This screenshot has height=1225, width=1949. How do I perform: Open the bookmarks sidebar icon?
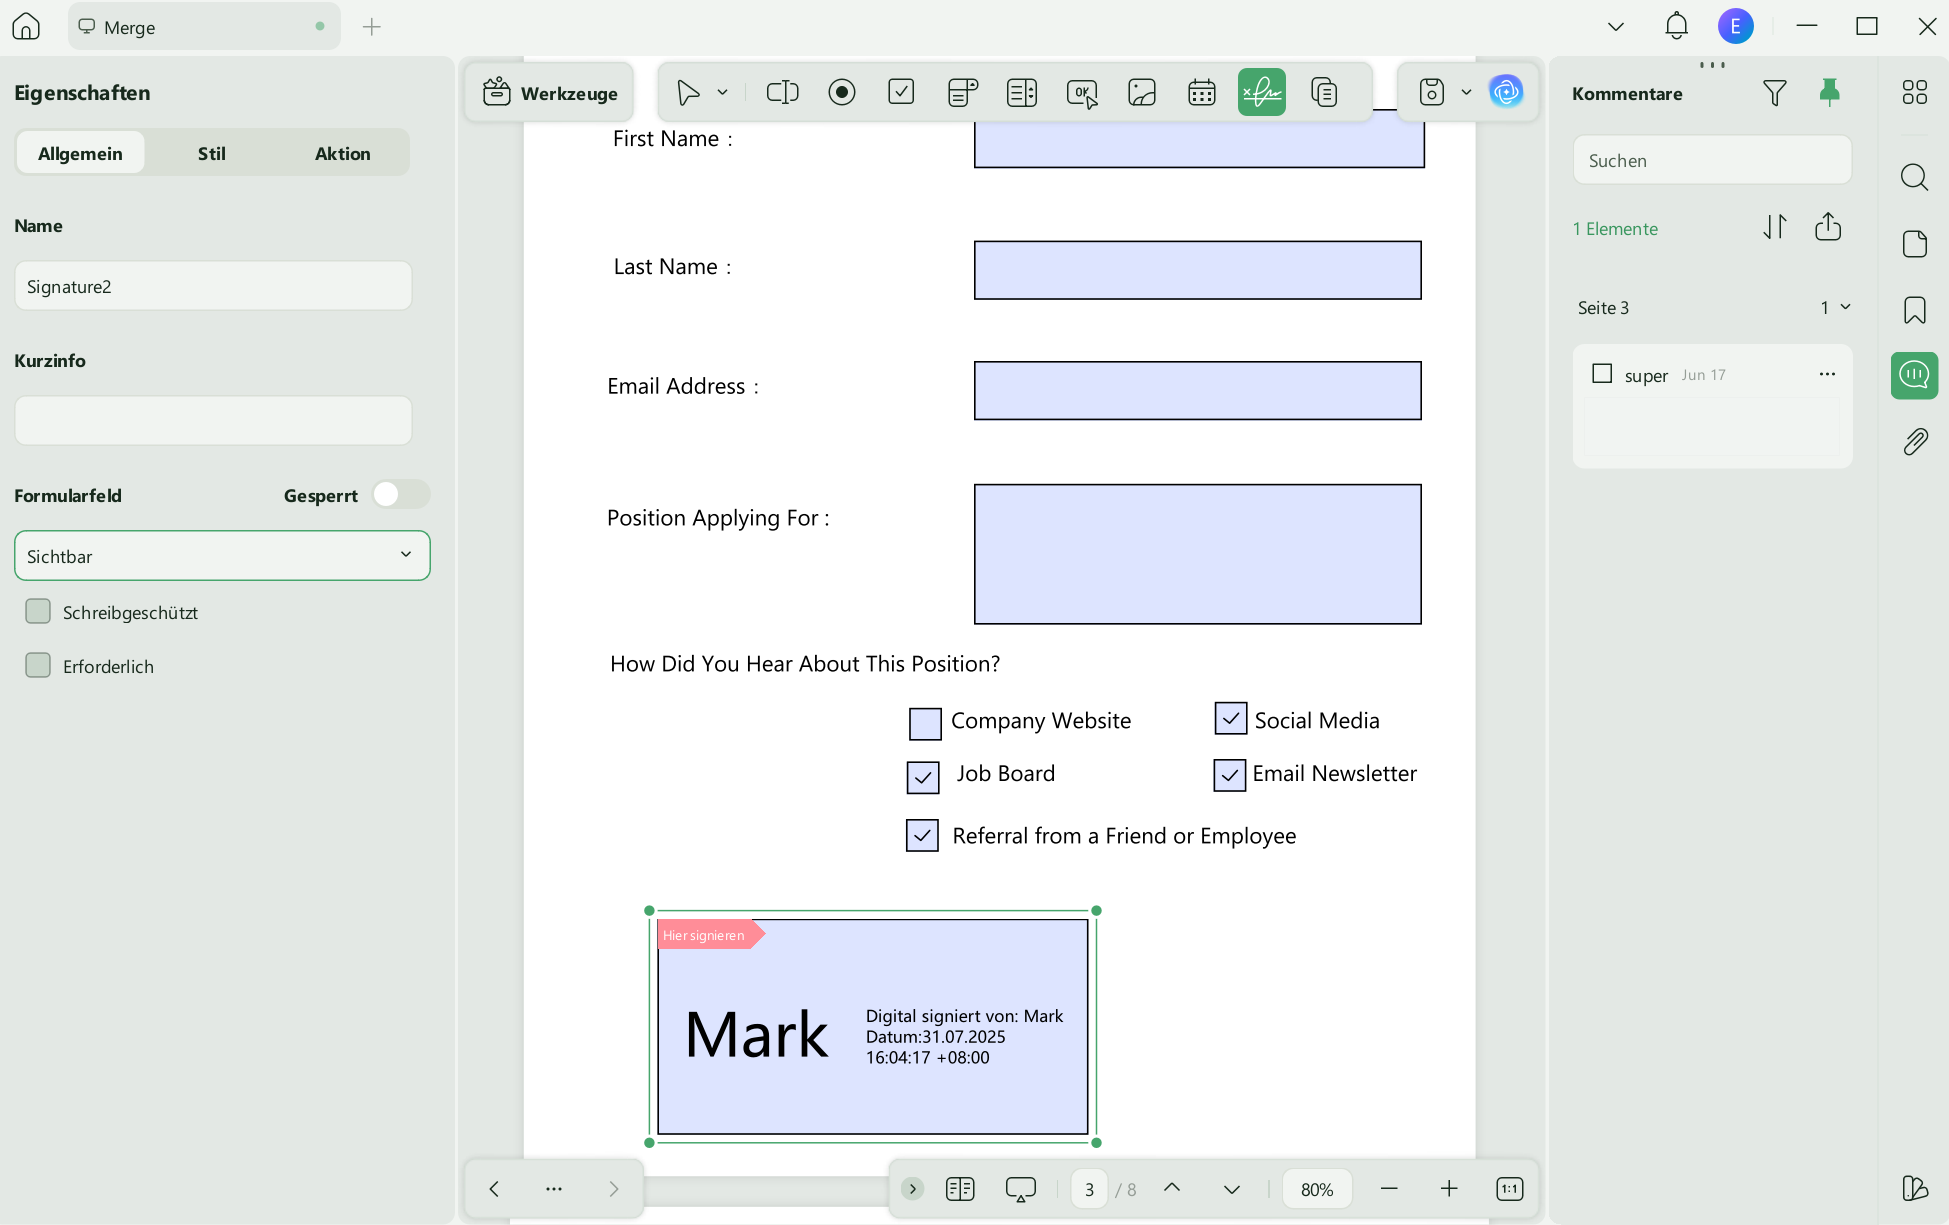coord(1914,310)
